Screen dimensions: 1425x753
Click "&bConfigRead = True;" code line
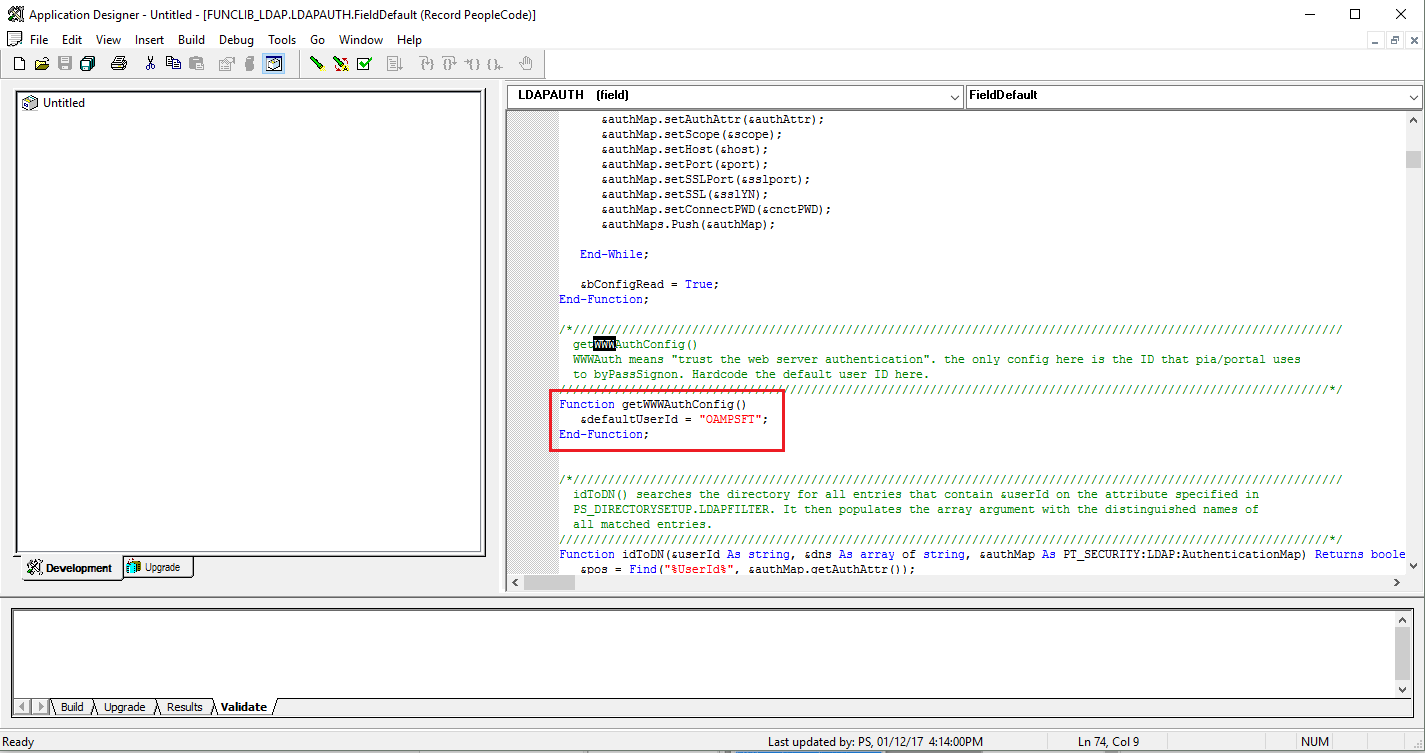click(649, 284)
